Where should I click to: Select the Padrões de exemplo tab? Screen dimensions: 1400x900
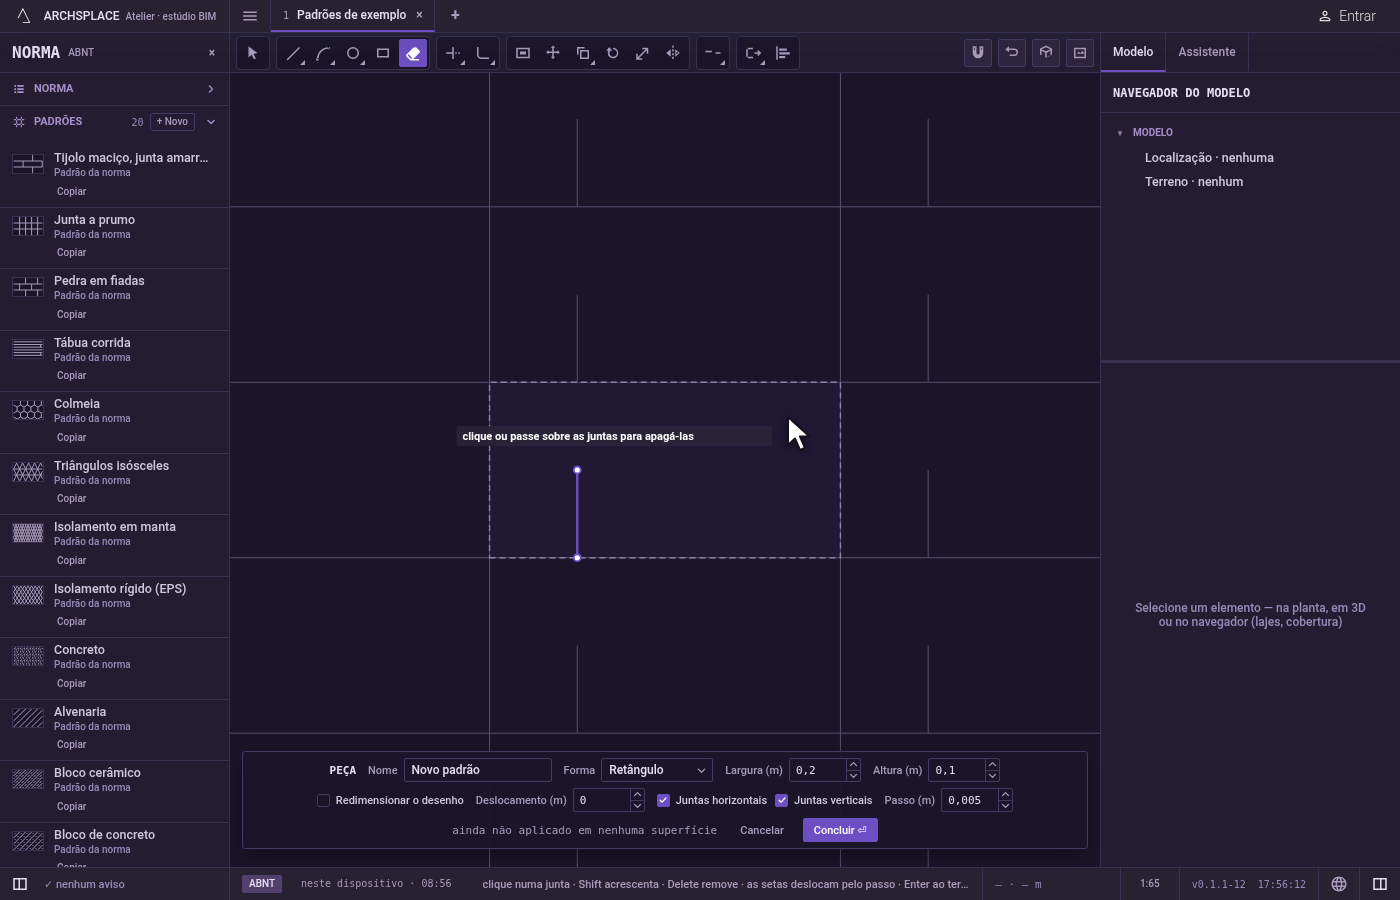coord(352,15)
